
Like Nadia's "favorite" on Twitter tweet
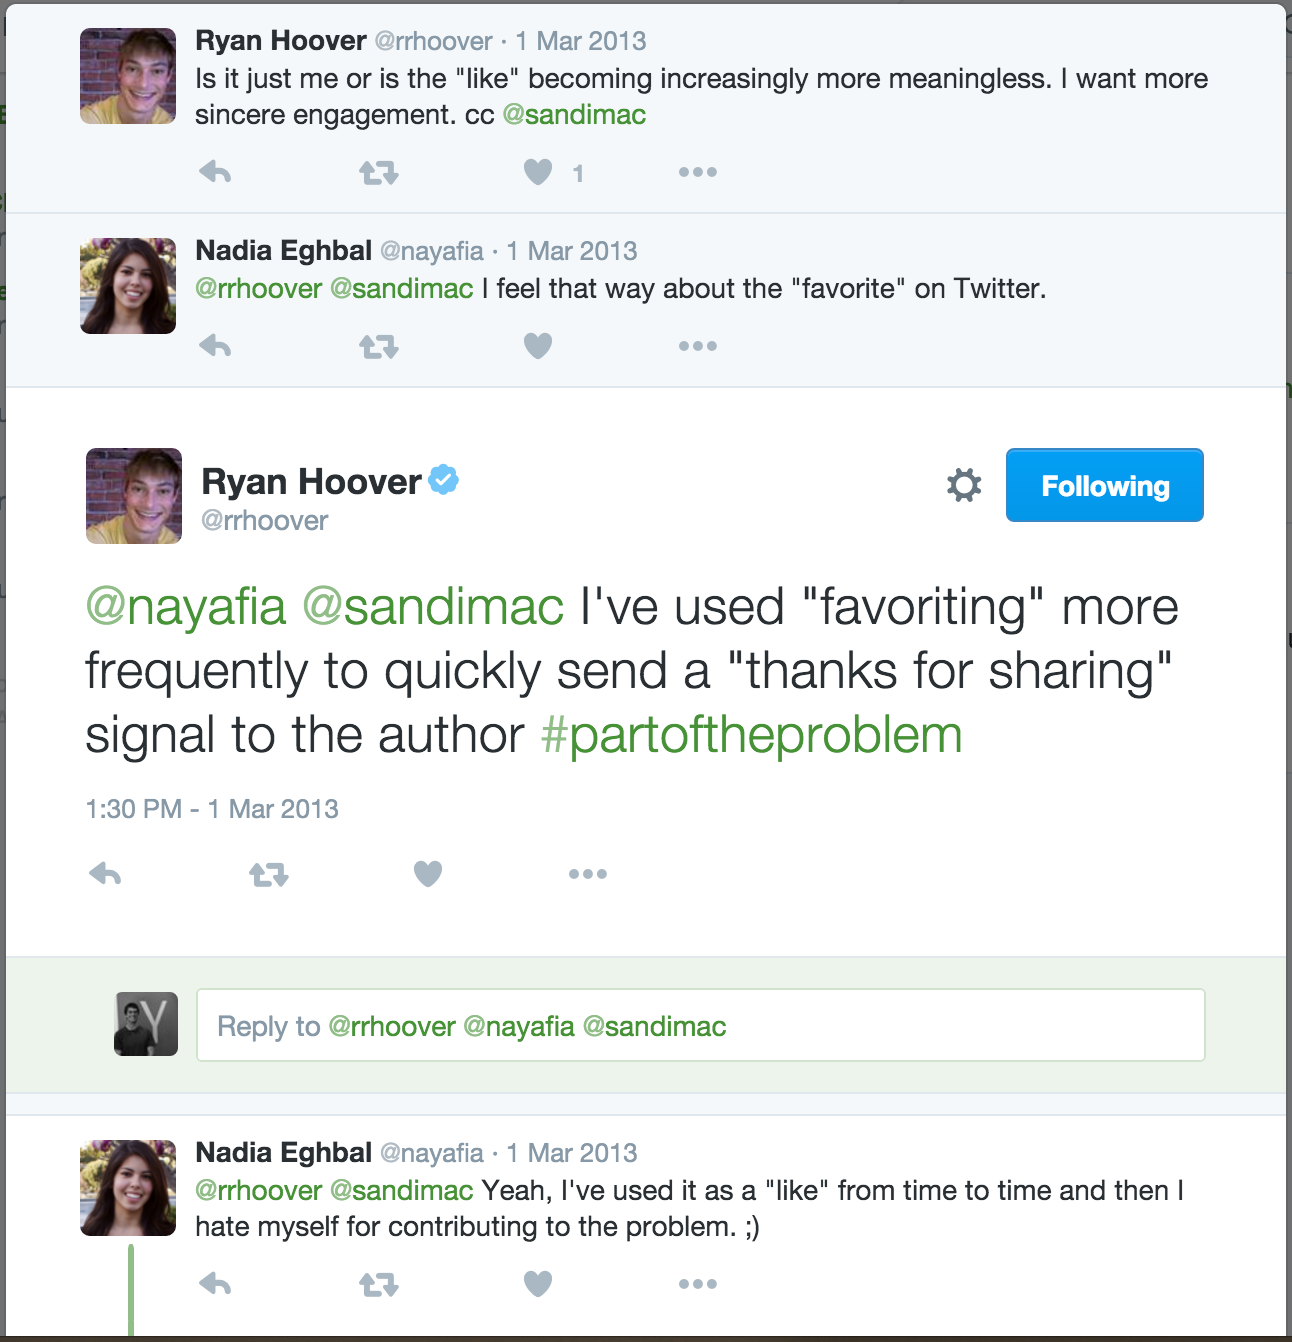click(x=538, y=346)
